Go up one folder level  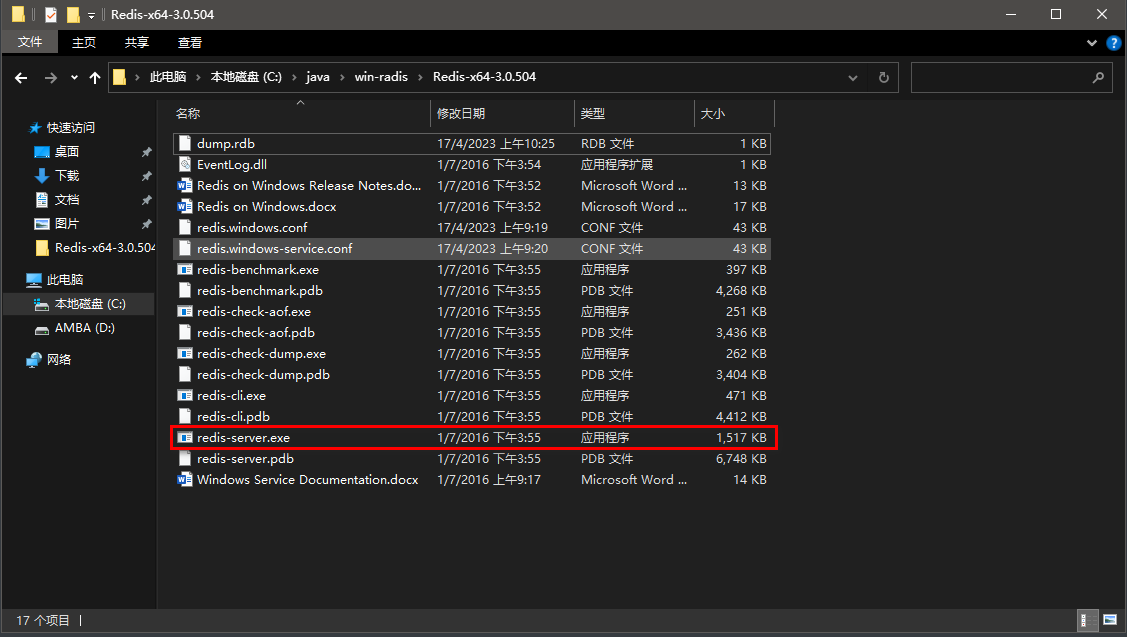95,78
